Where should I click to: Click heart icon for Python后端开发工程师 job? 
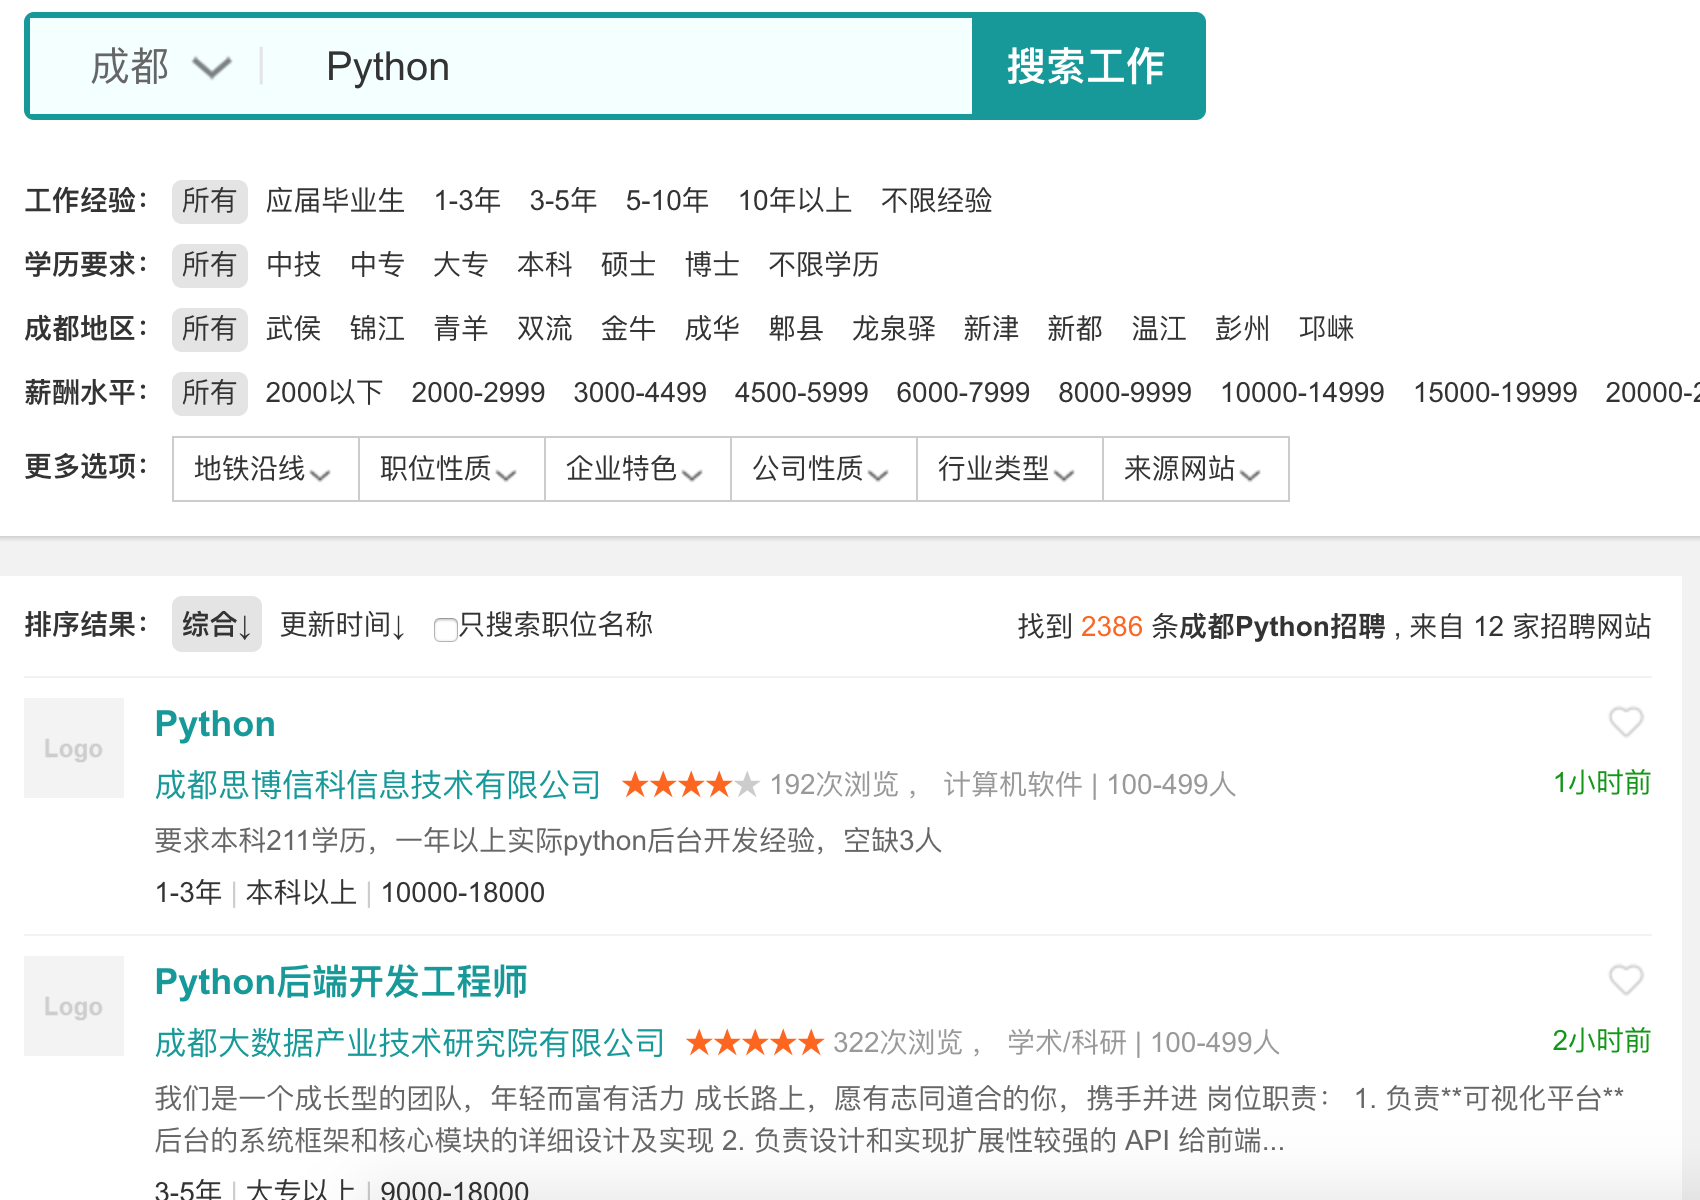coord(1625,979)
